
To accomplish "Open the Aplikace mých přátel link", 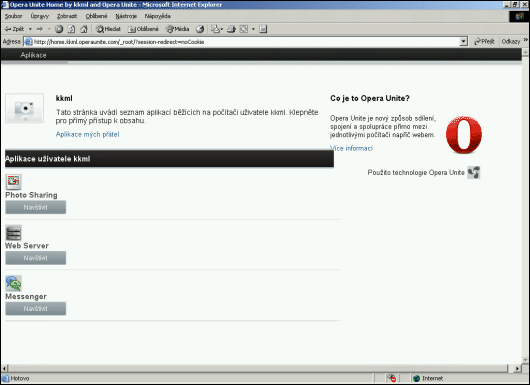I will [x=87, y=134].
